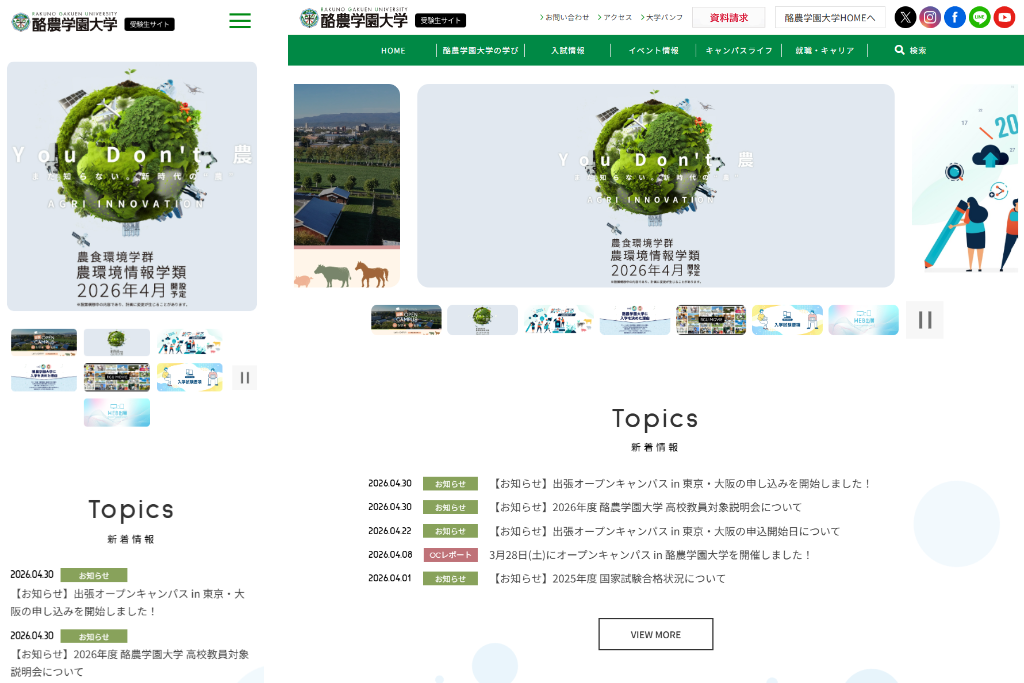Select desktop green globe thumbnail
Screen dimensions: 1024x683
pos(483,320)
